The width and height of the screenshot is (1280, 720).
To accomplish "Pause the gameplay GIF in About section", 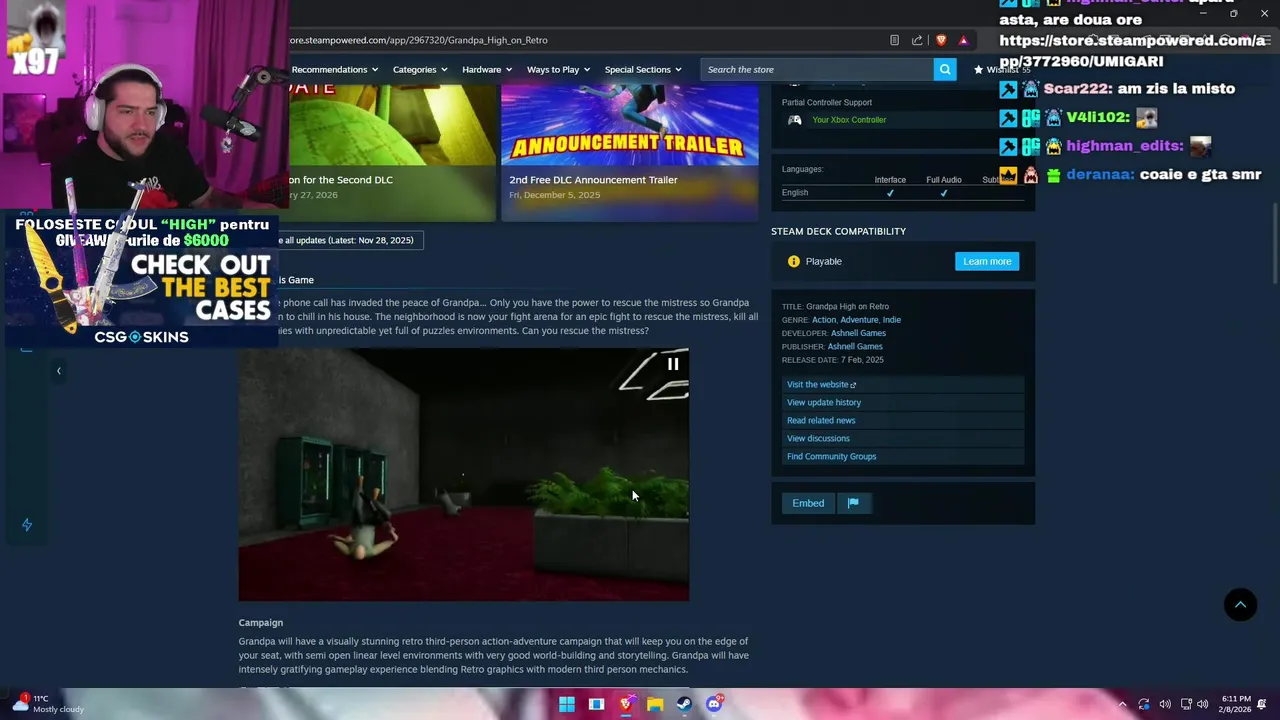I will coord(673,364).
